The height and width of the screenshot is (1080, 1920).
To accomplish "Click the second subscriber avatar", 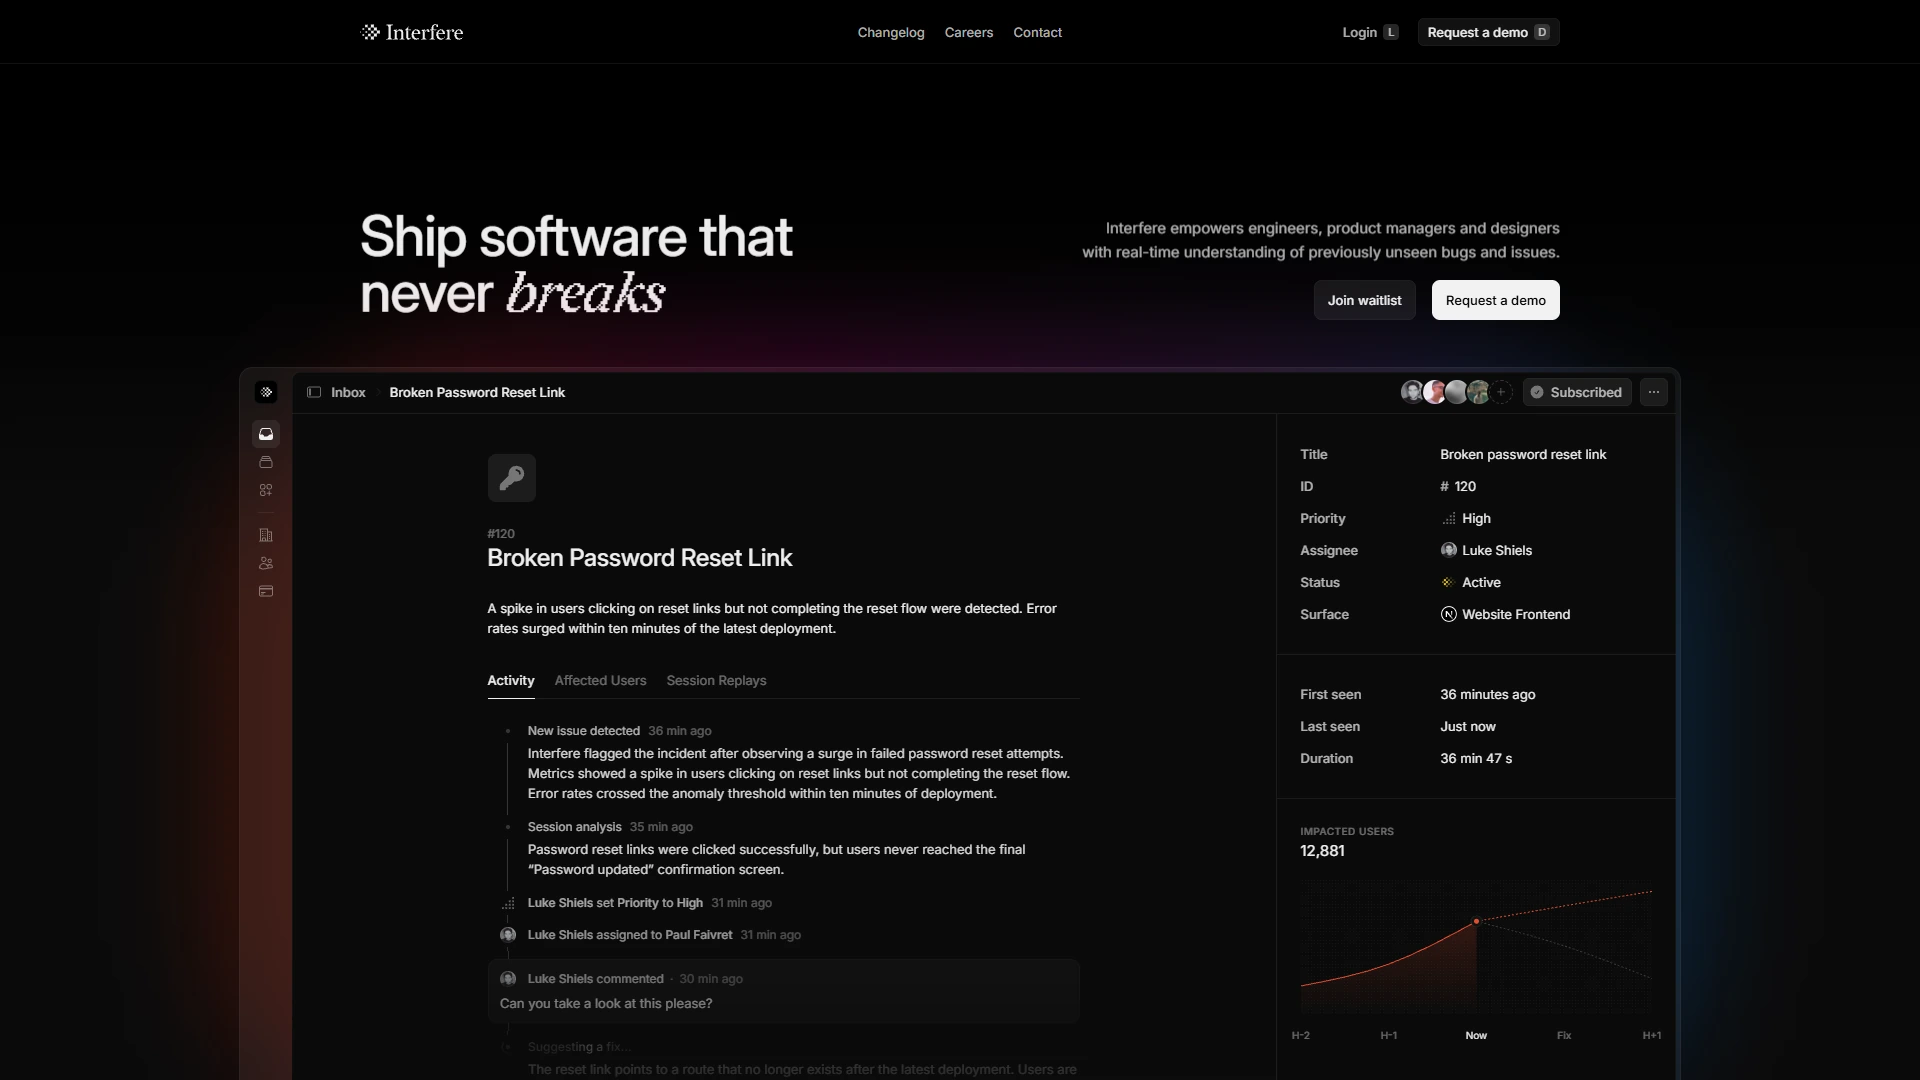I will tap(1434, 392).
